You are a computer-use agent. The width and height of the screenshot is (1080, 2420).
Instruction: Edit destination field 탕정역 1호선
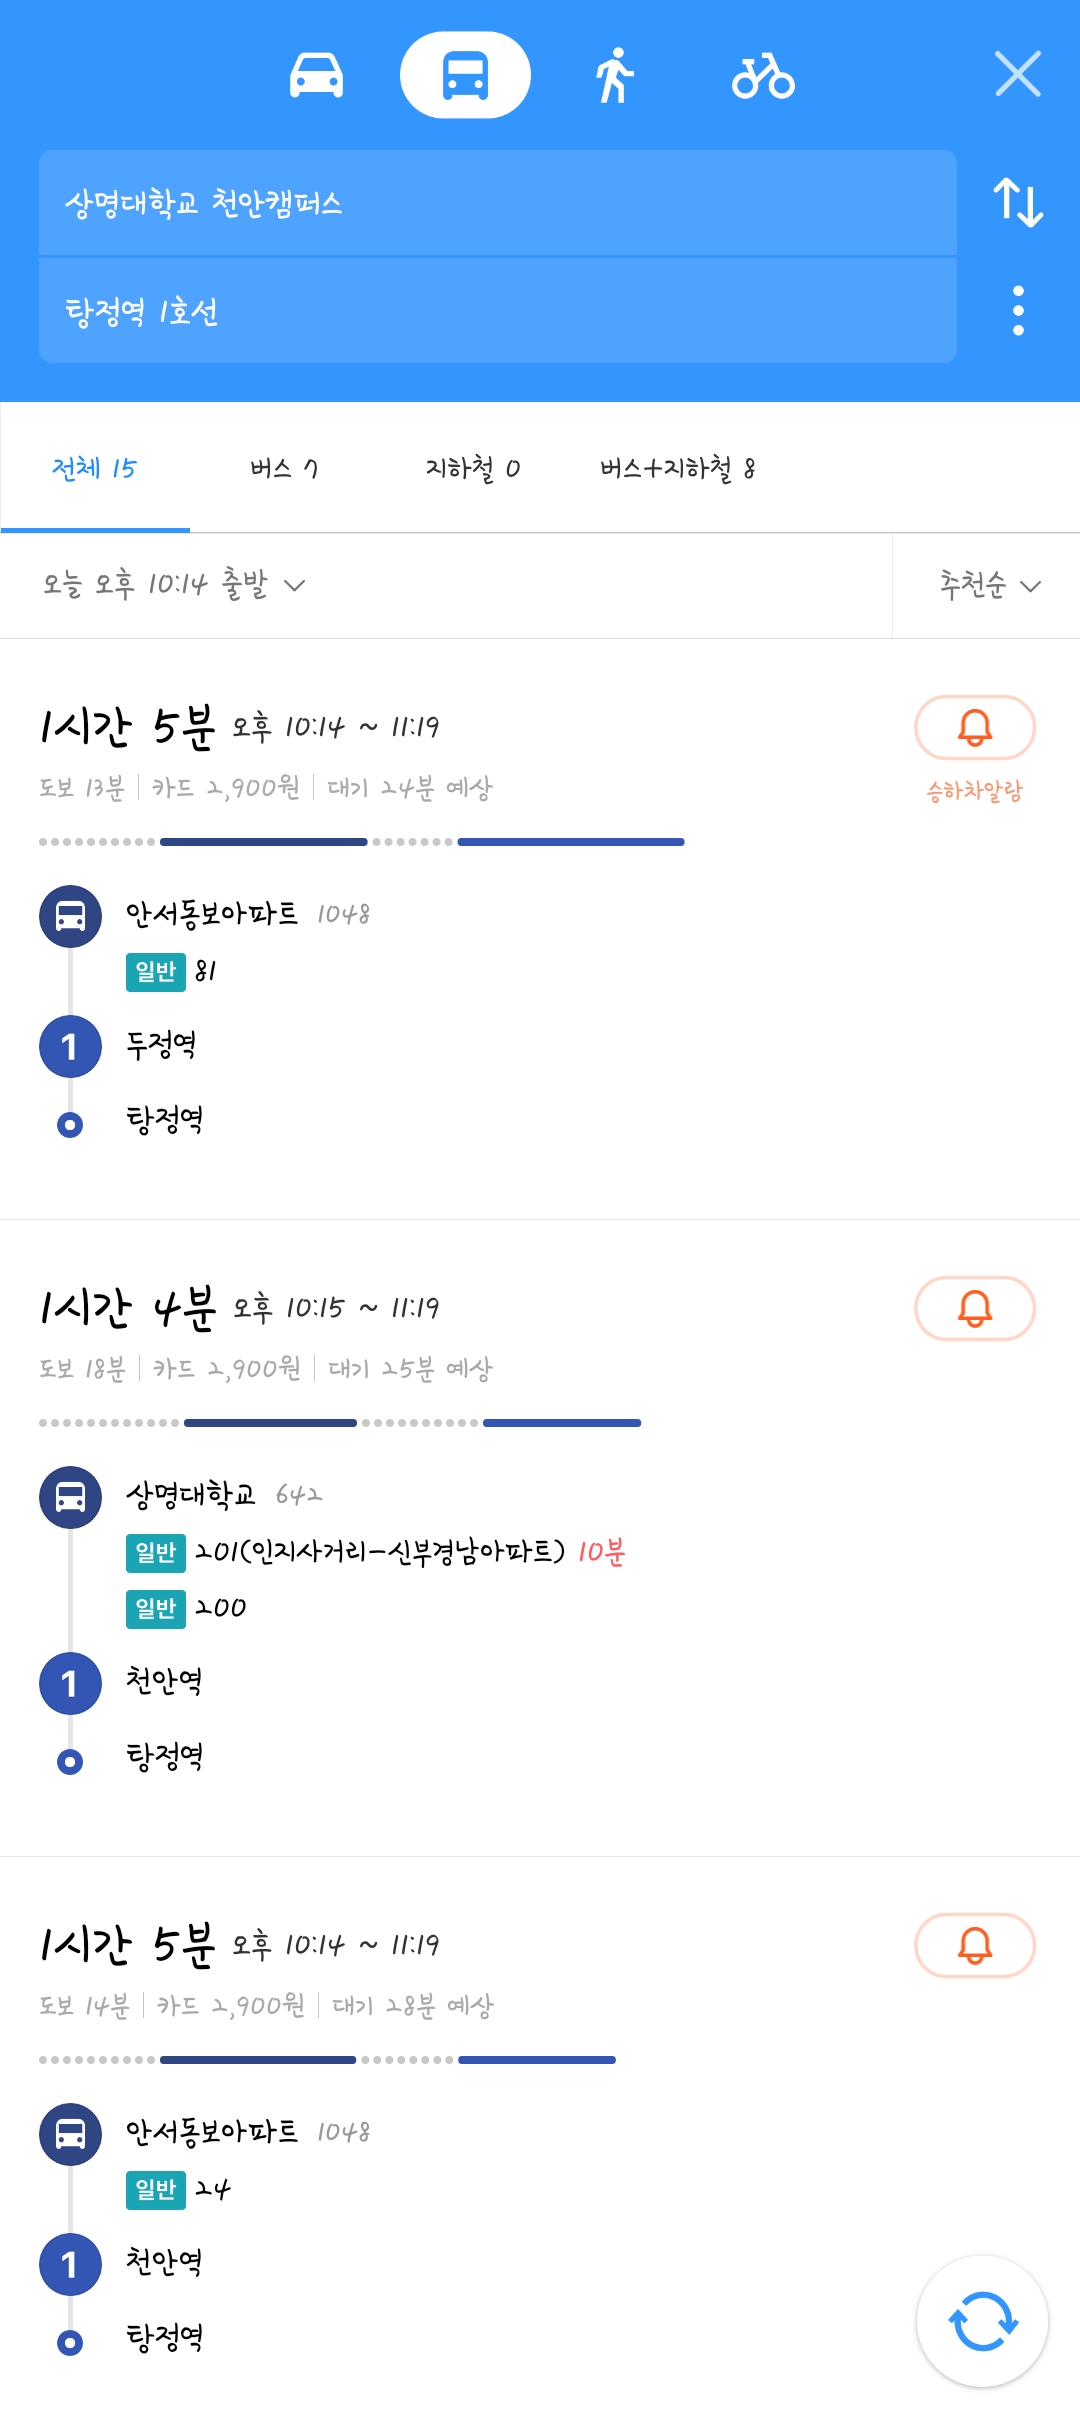coord(497,311)
